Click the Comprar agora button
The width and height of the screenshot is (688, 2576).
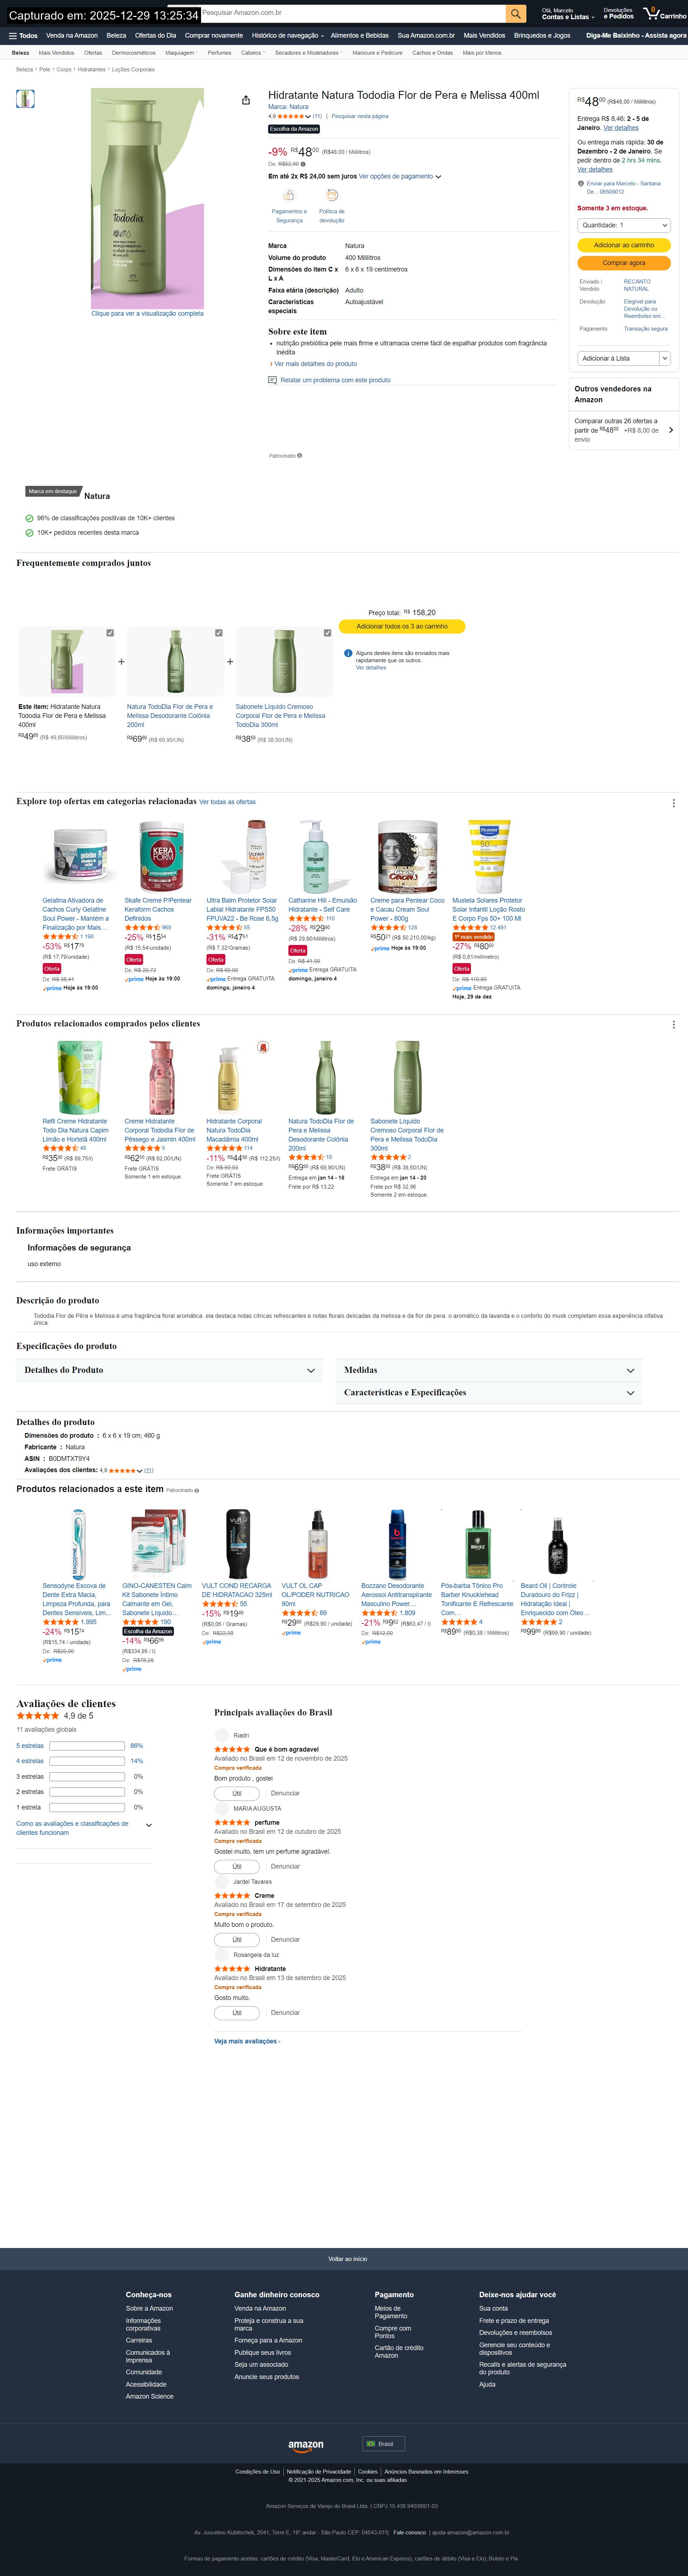[x=624, y=263]
